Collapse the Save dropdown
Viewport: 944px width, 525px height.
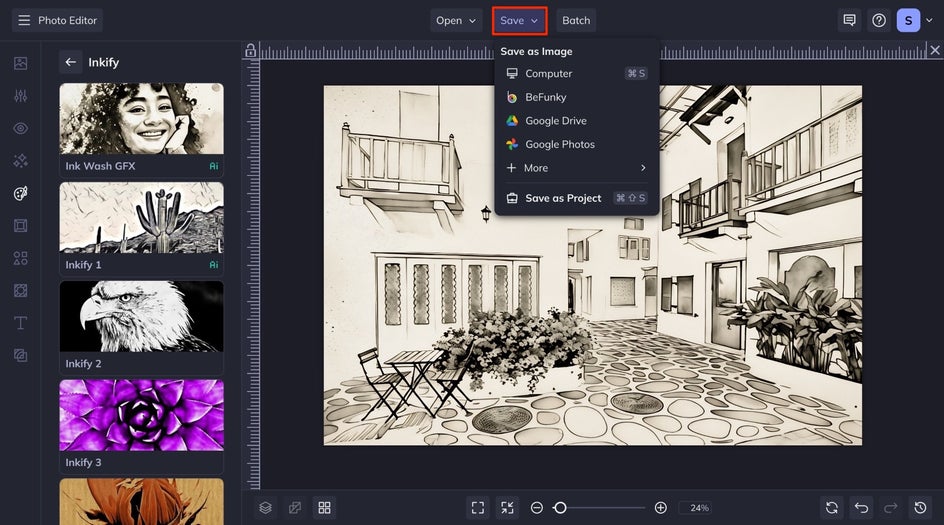point(520,20)
